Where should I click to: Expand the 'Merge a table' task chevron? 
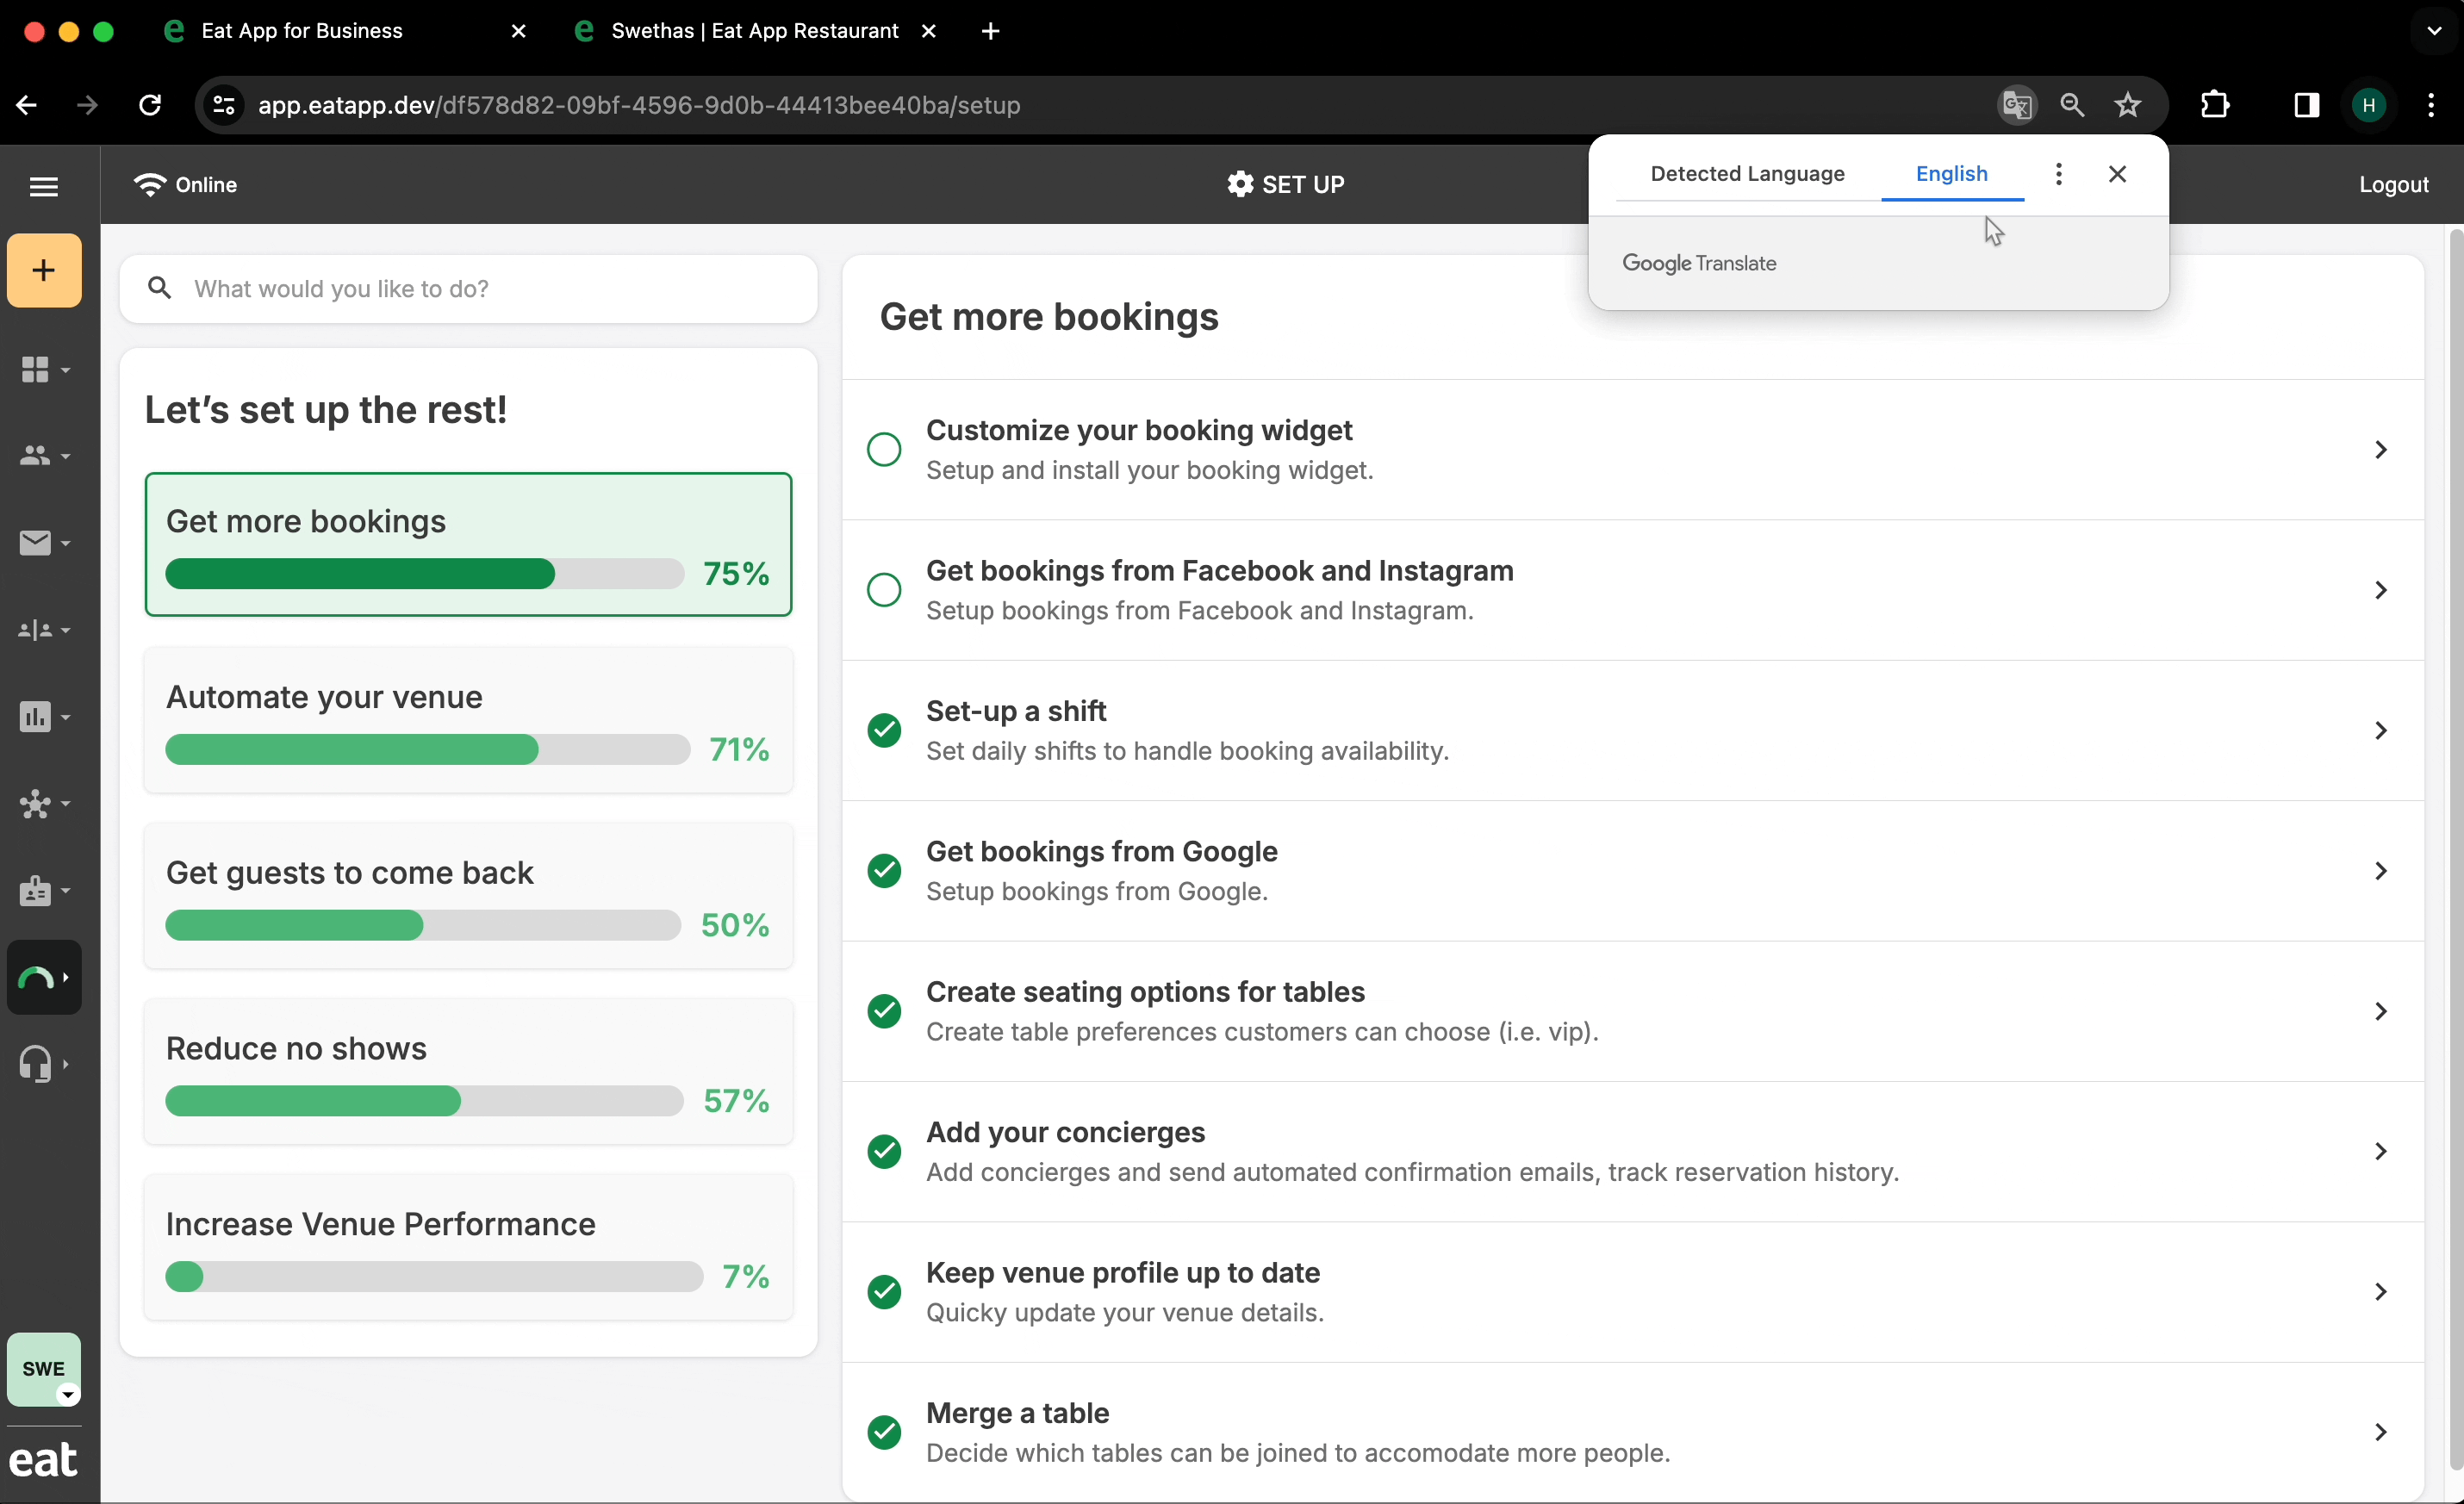tap(2380, 1431)
